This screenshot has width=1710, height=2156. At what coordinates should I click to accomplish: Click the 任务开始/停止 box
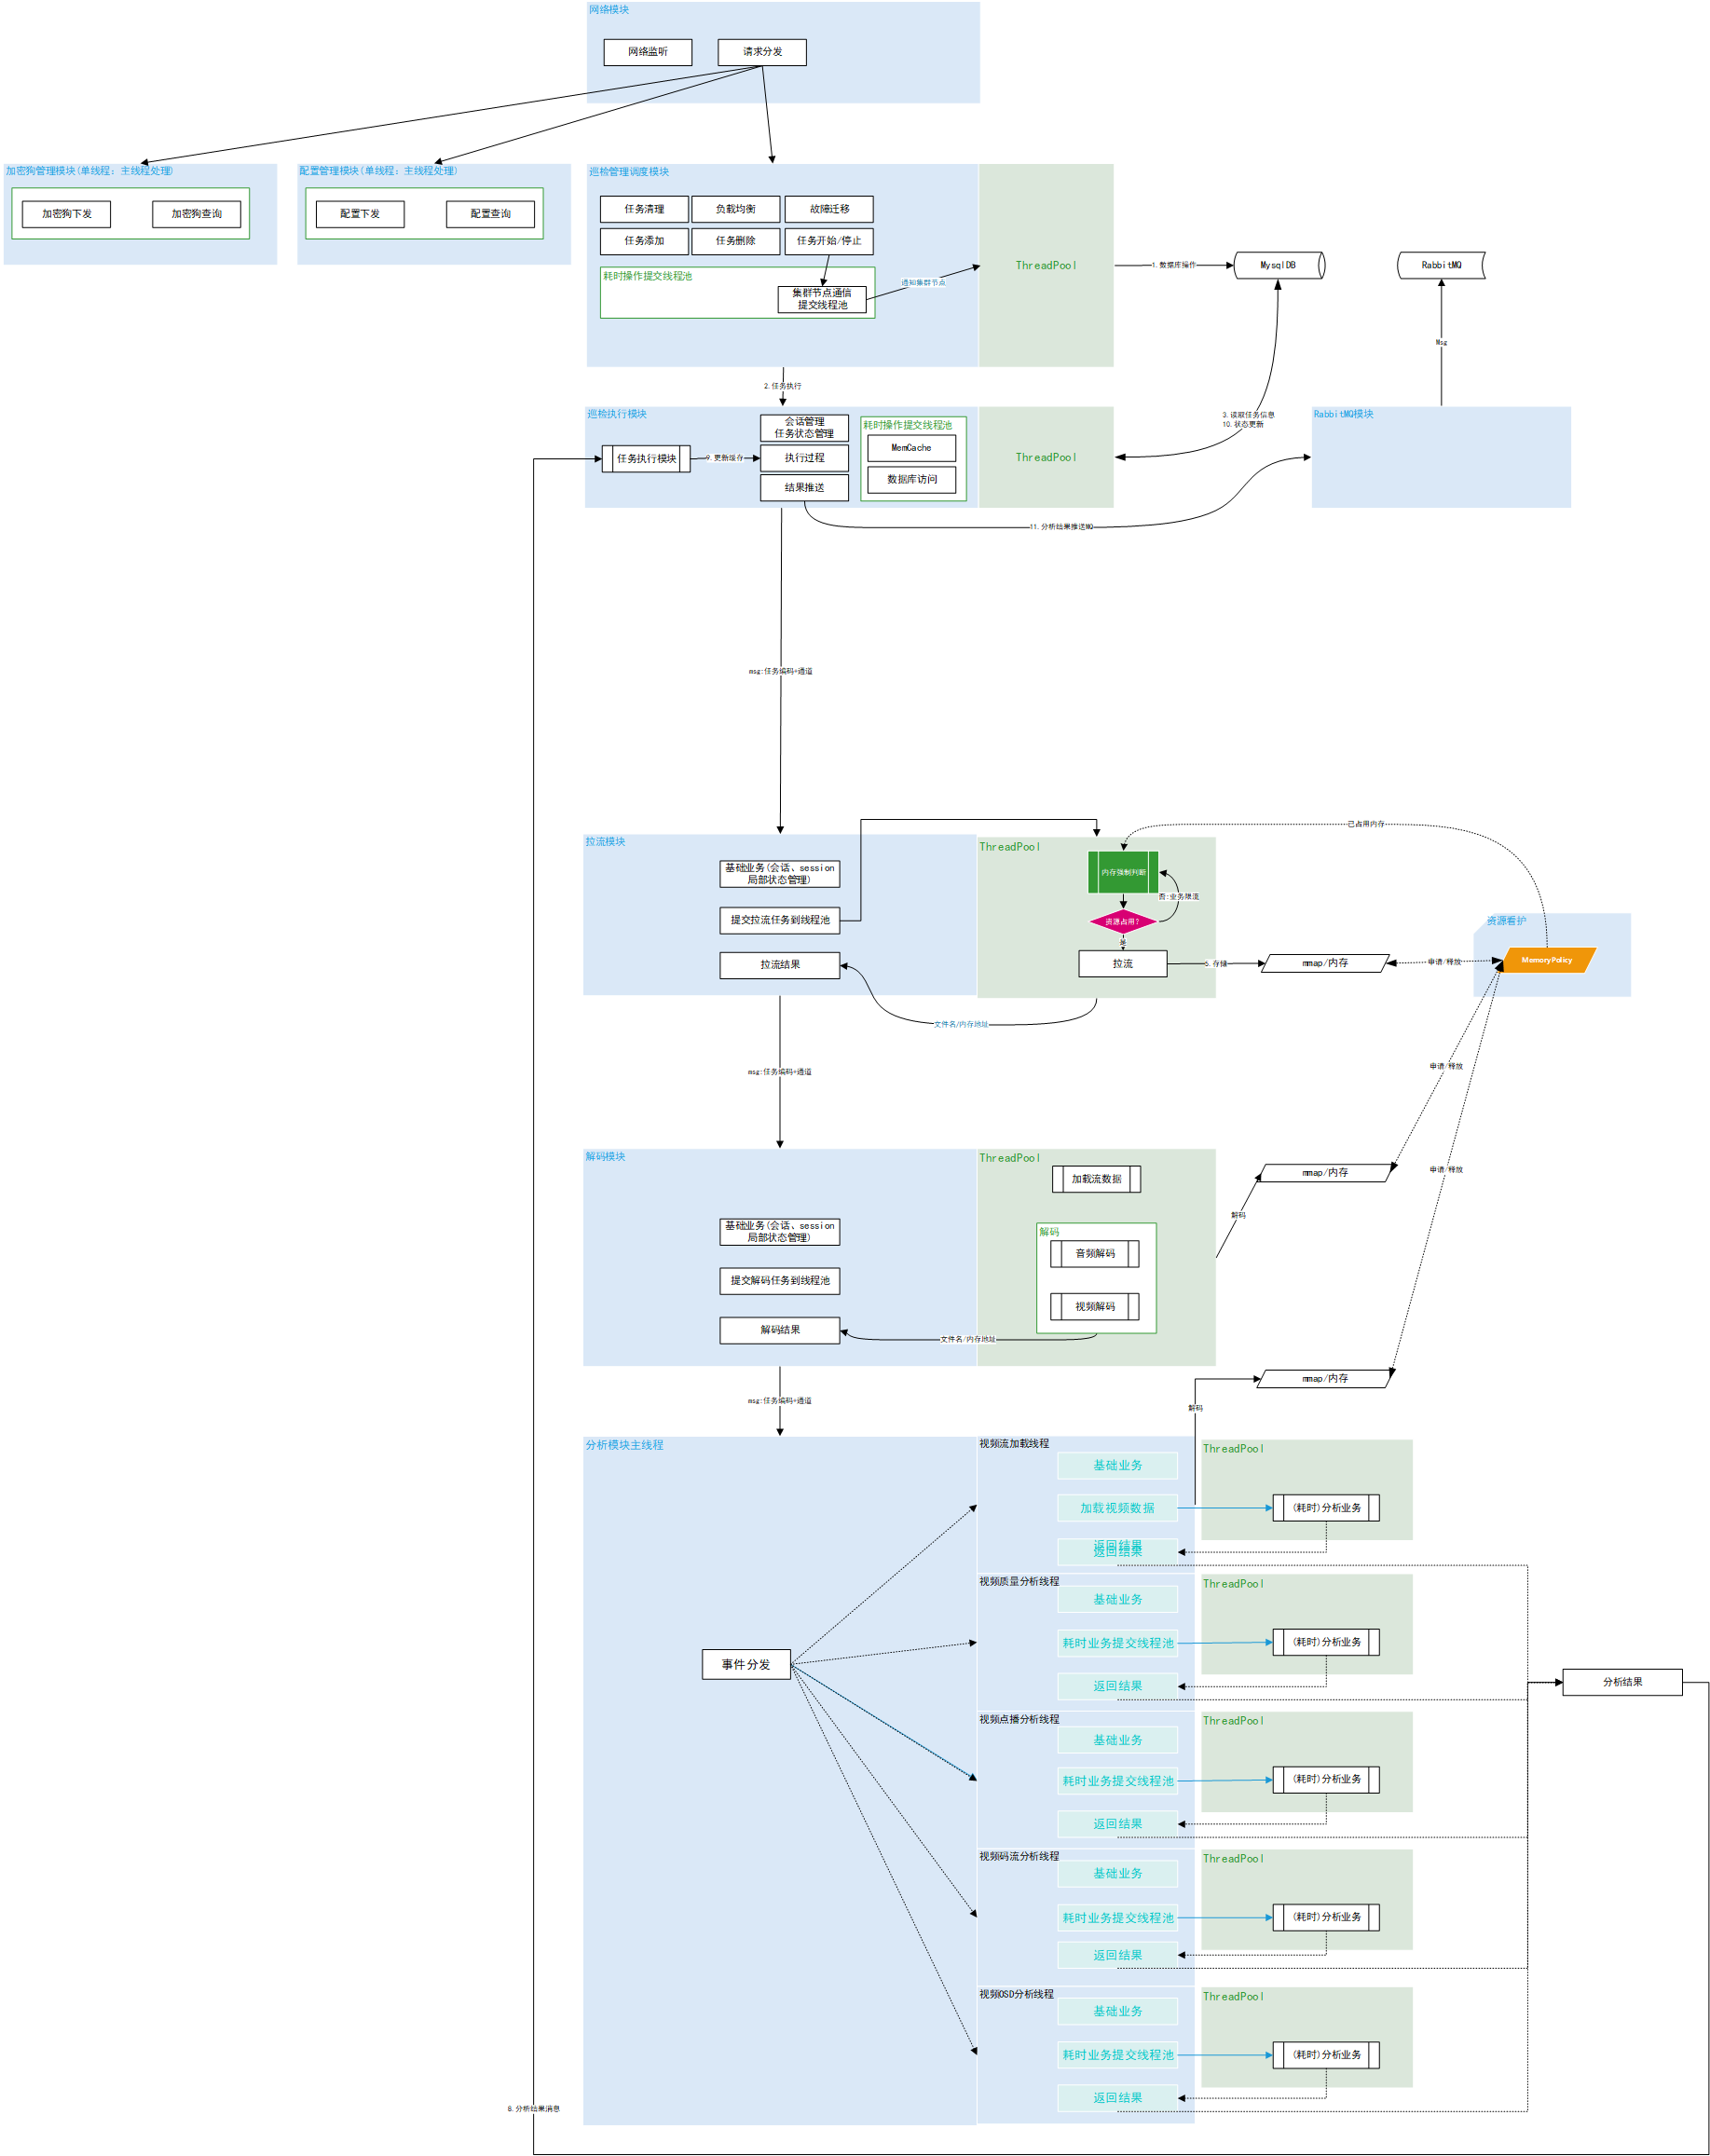click(829, 241)
